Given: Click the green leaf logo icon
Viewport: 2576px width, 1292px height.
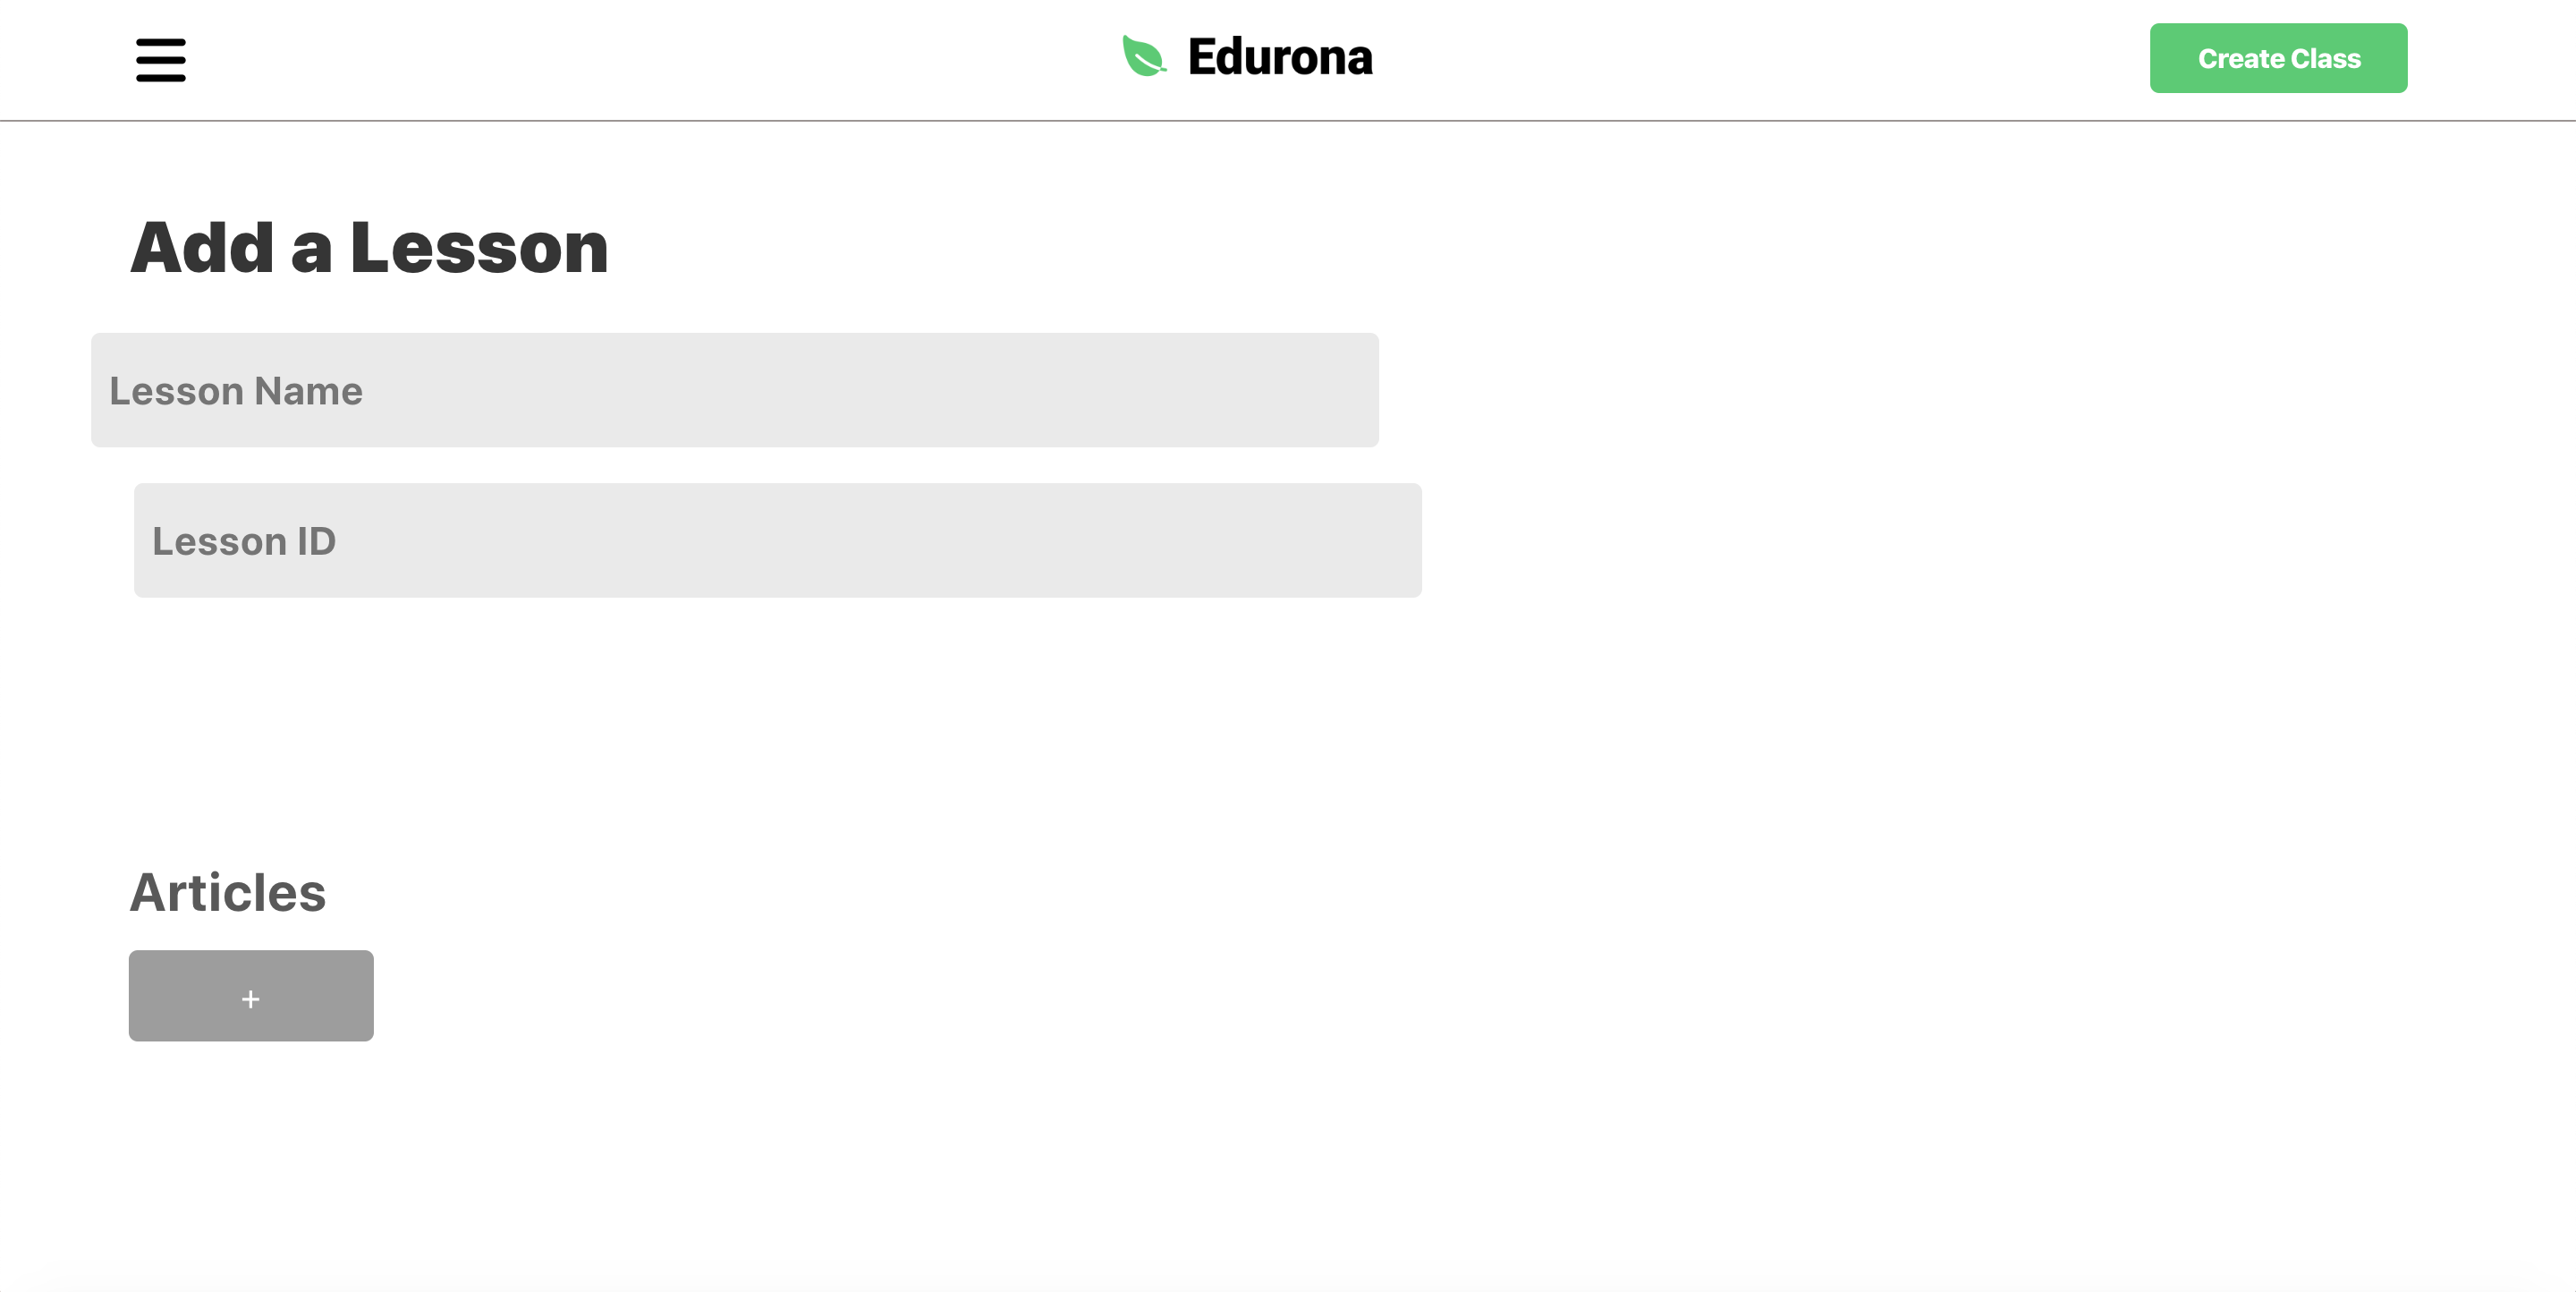Looking at the screenshot, I should 1144,56.
